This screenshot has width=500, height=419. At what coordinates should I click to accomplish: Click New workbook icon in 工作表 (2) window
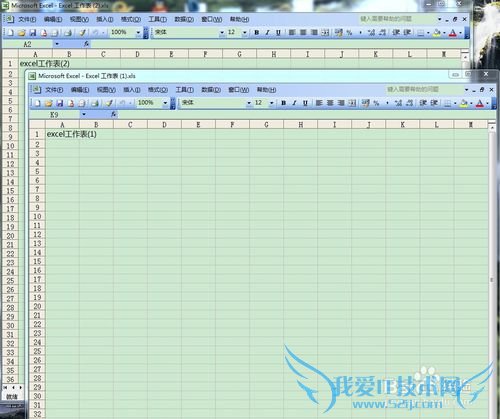pos(10,32)
